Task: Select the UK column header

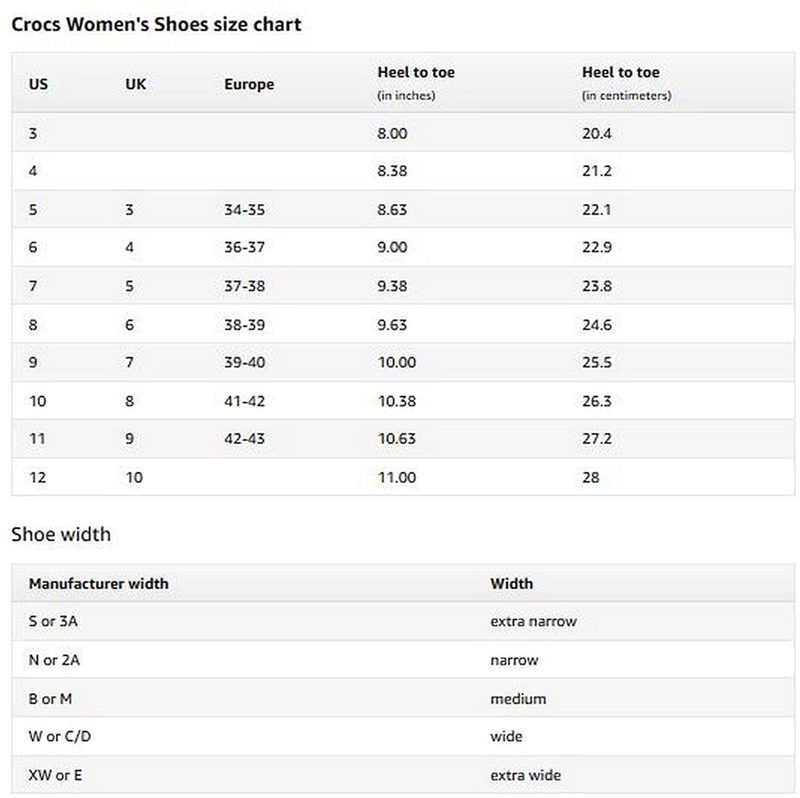Action: click(x=135, y=84)
